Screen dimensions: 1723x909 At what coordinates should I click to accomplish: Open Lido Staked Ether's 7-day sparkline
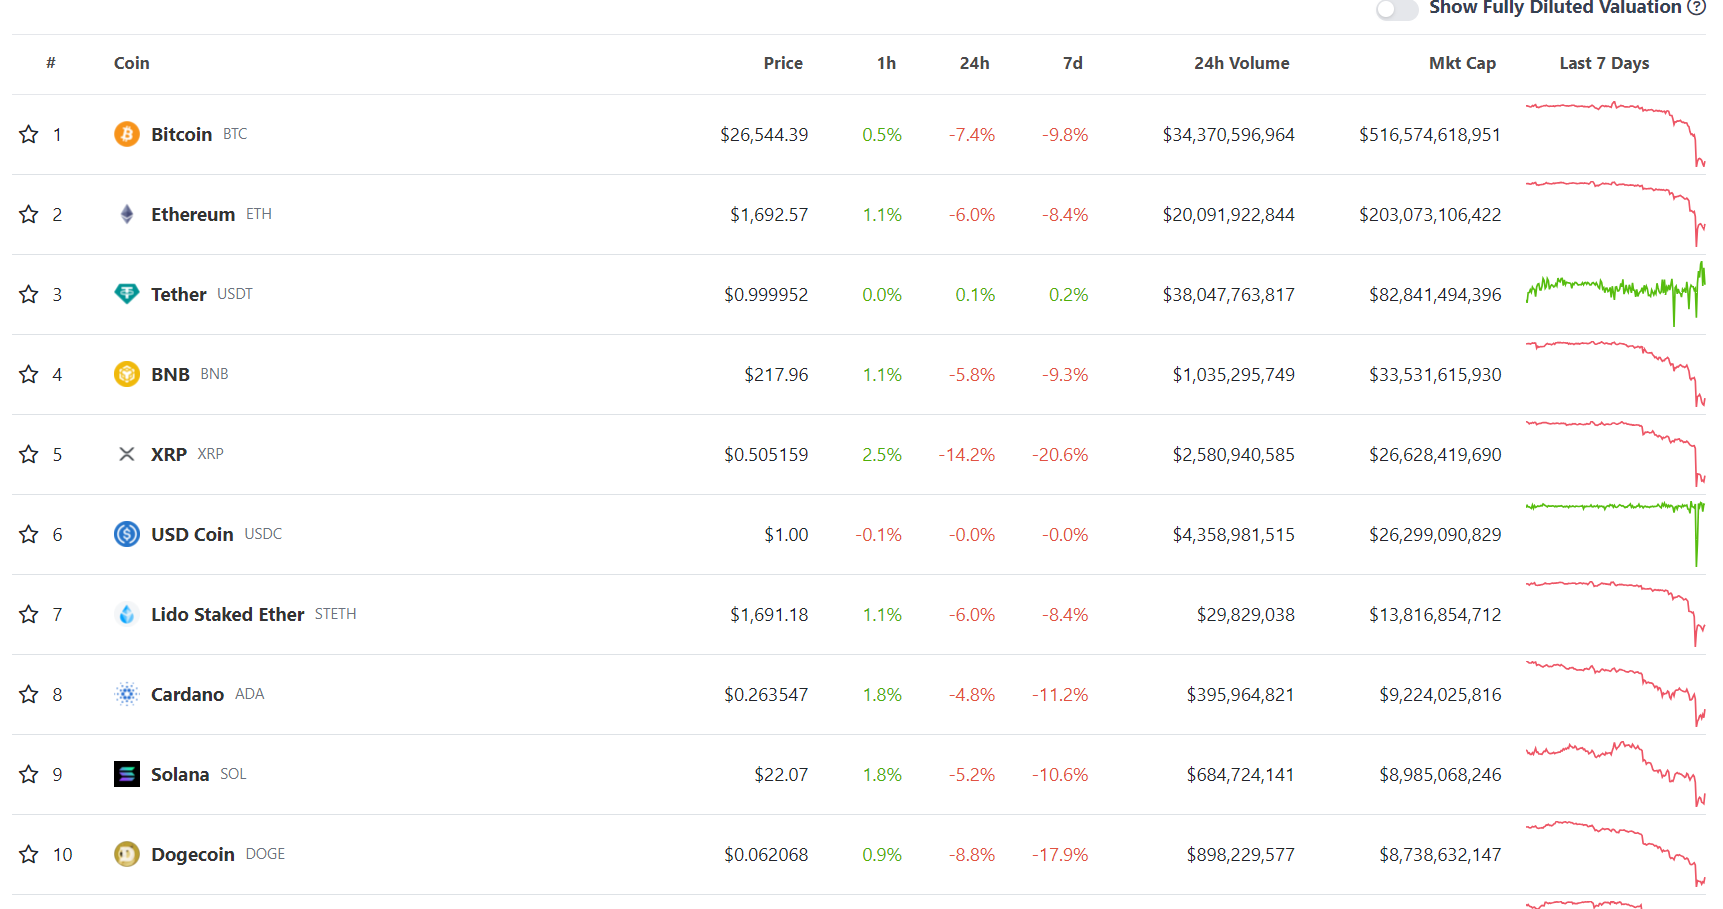click(1615, 614)
